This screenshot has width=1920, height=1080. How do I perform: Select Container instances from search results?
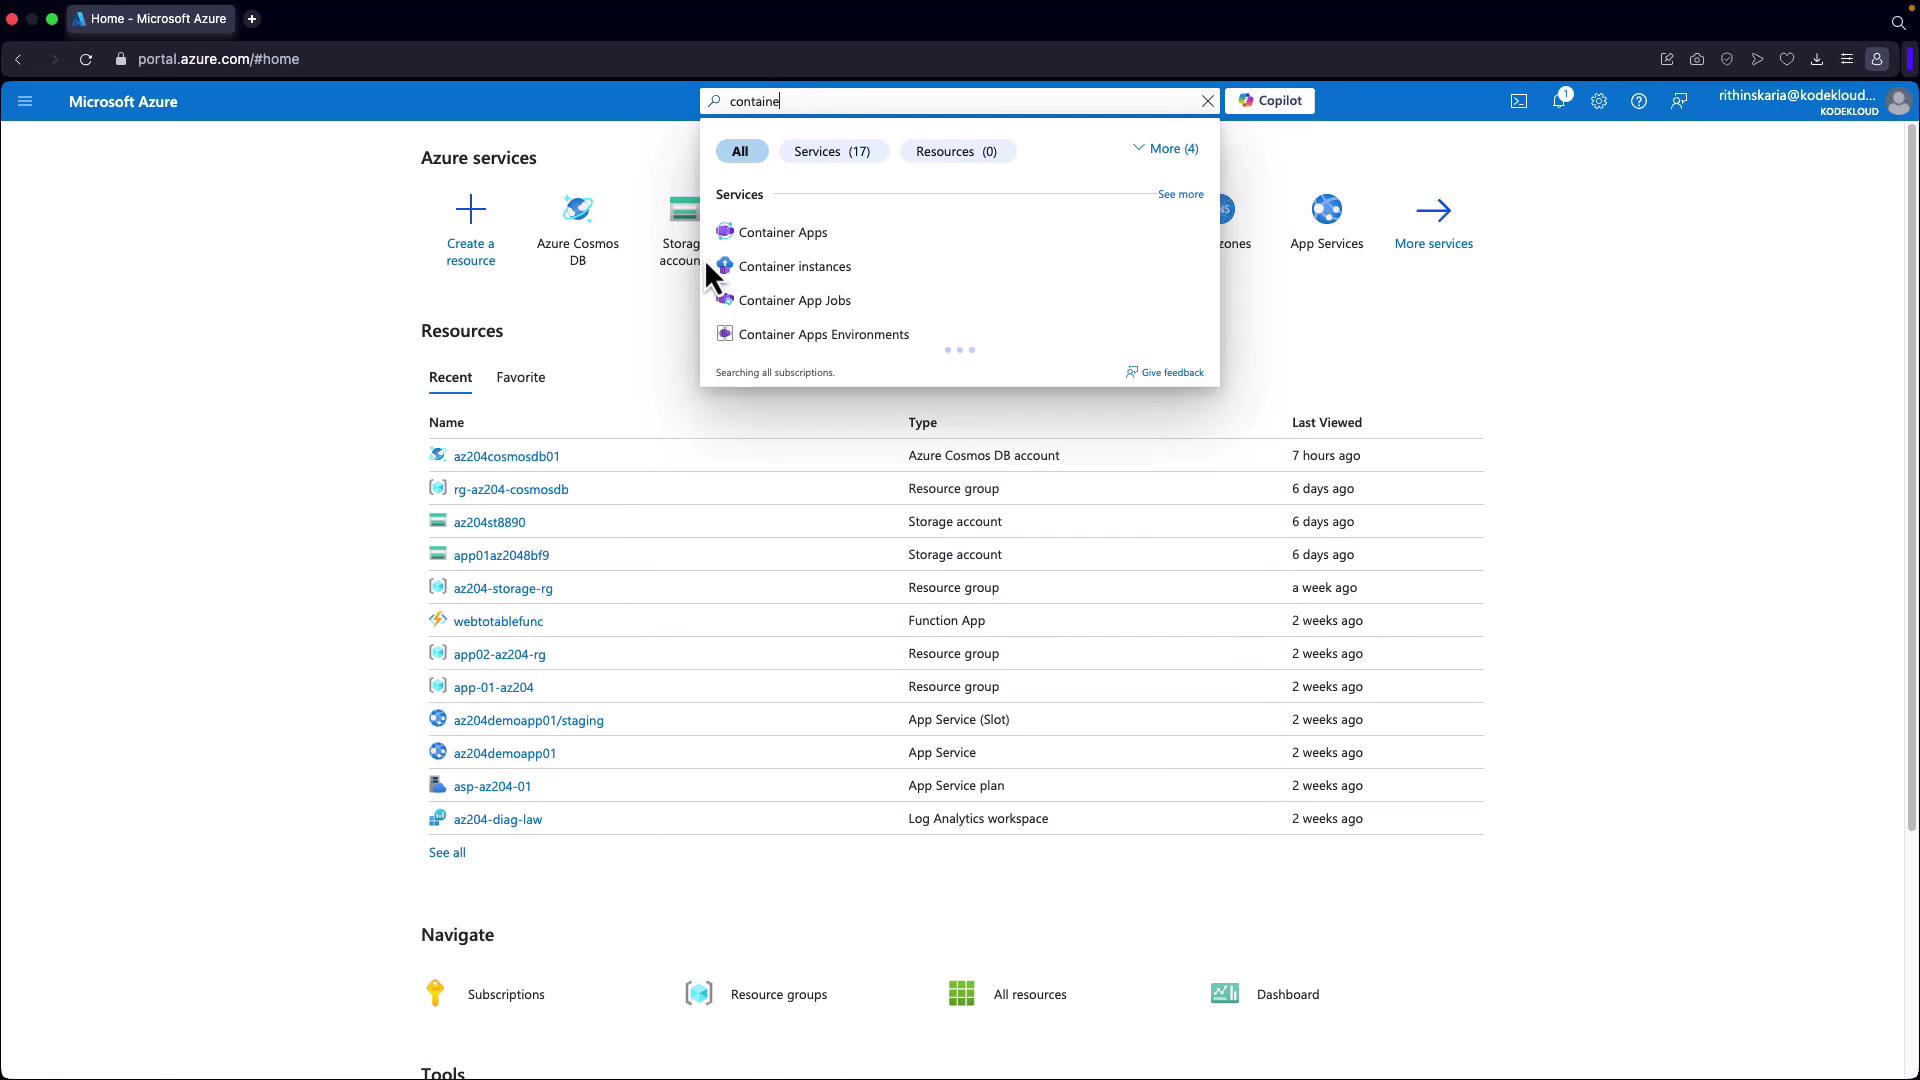pos(794,266)
